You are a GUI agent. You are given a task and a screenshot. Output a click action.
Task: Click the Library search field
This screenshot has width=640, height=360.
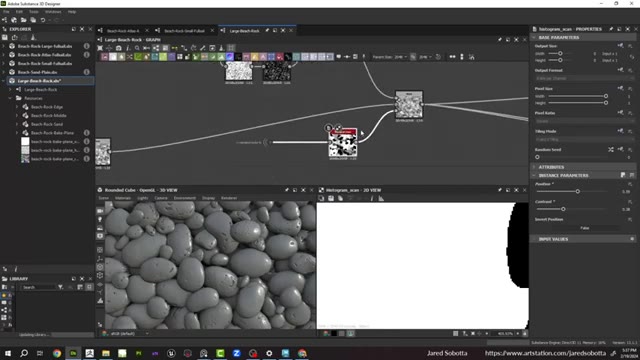pos(38,287)
